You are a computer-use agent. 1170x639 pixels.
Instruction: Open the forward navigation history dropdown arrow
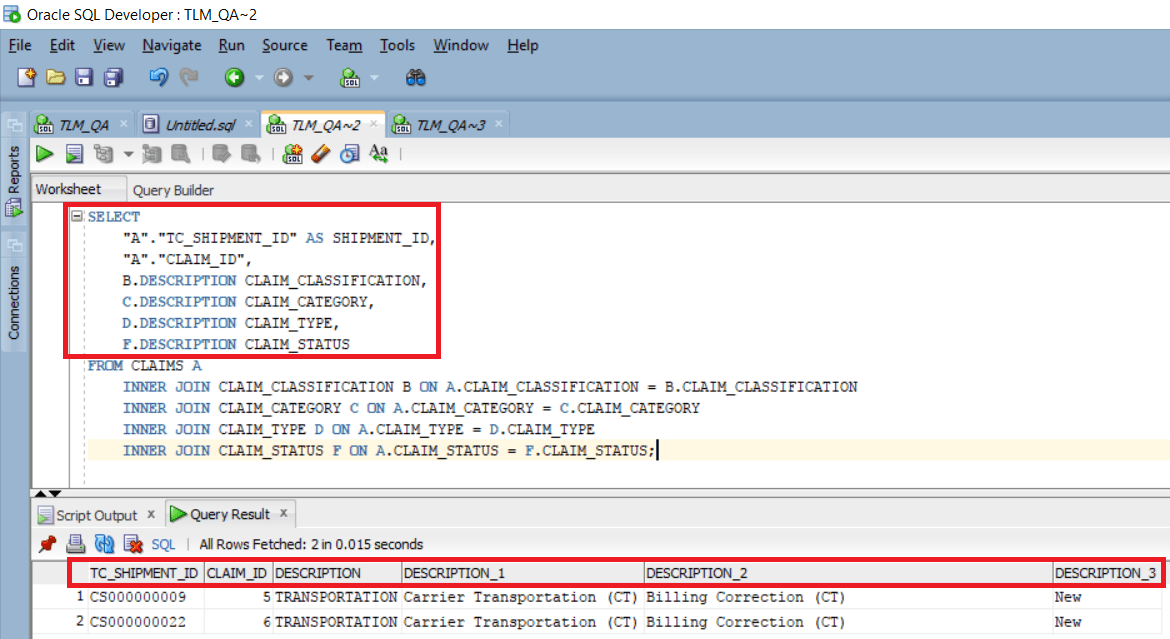(308, 78)
